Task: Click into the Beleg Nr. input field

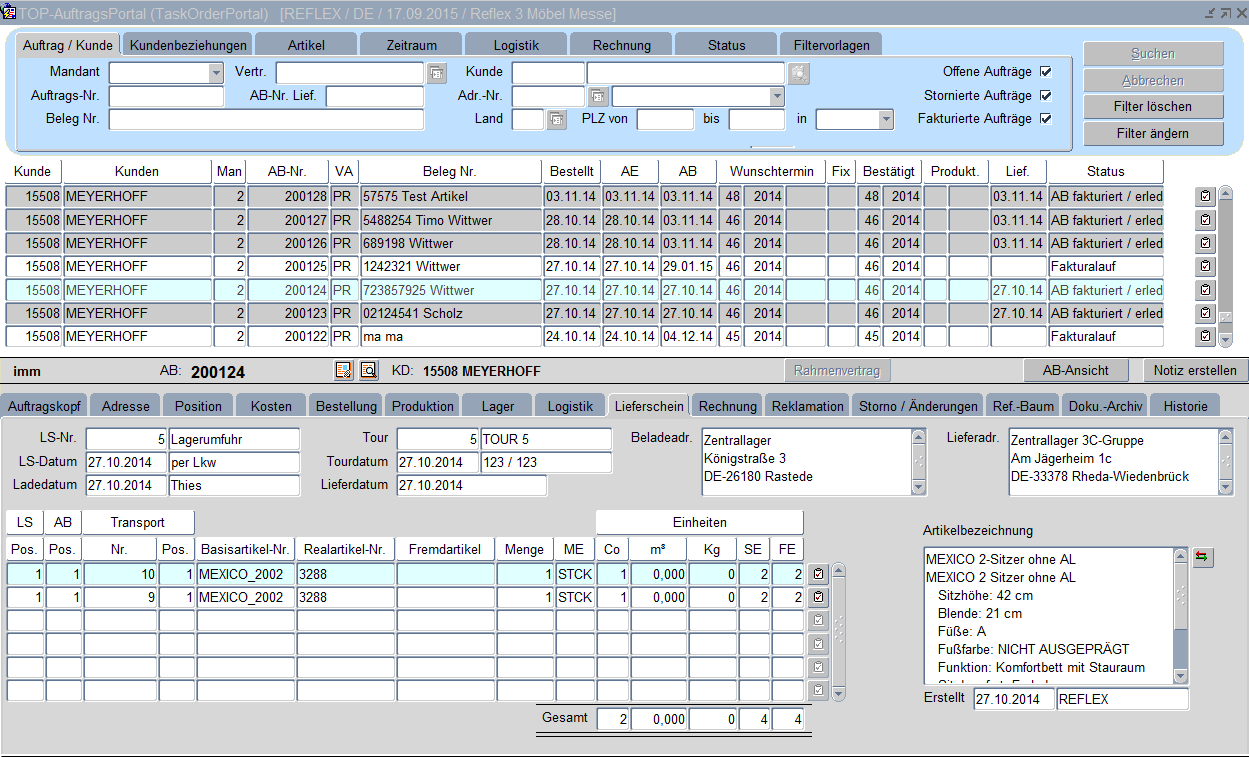Action: 266,120
